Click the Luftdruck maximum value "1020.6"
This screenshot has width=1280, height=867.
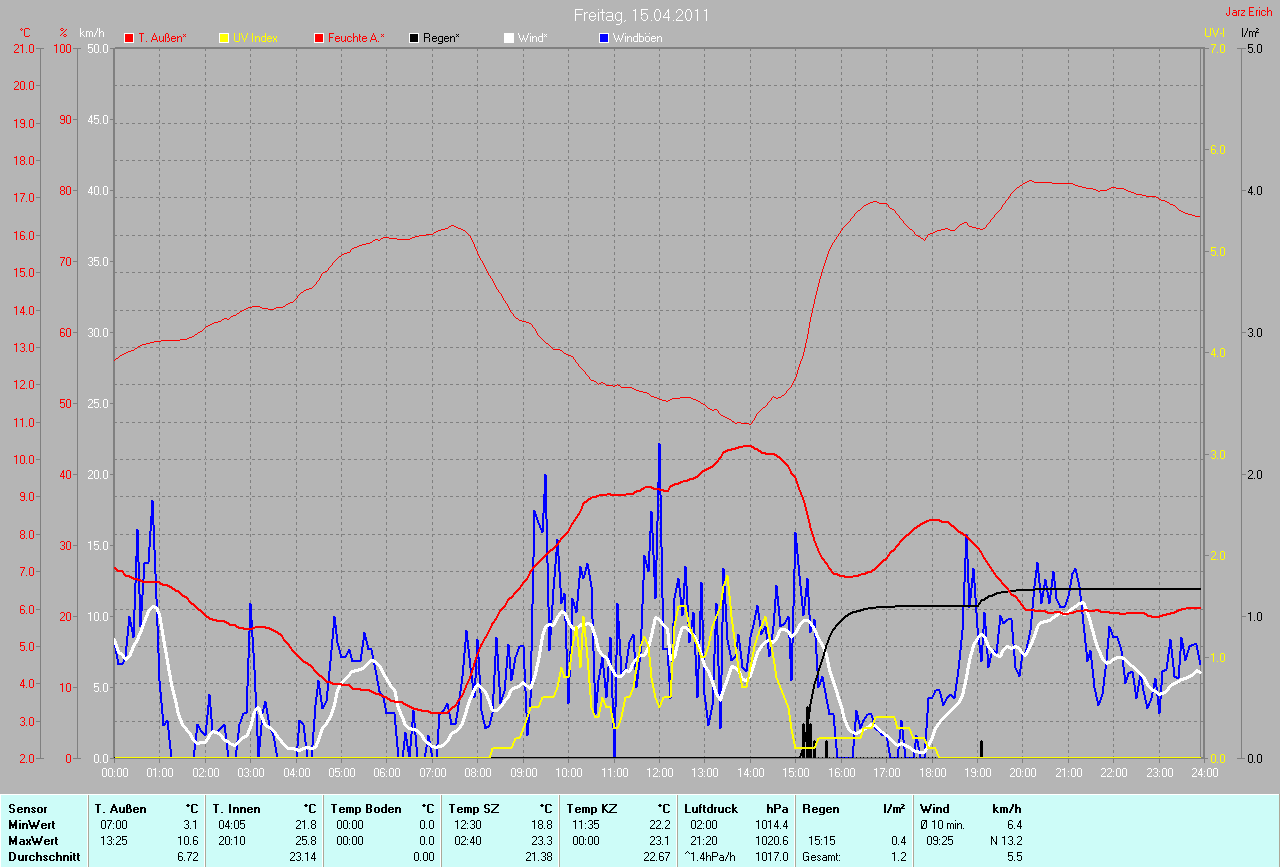pyautogui.click(x=772, y=840)
